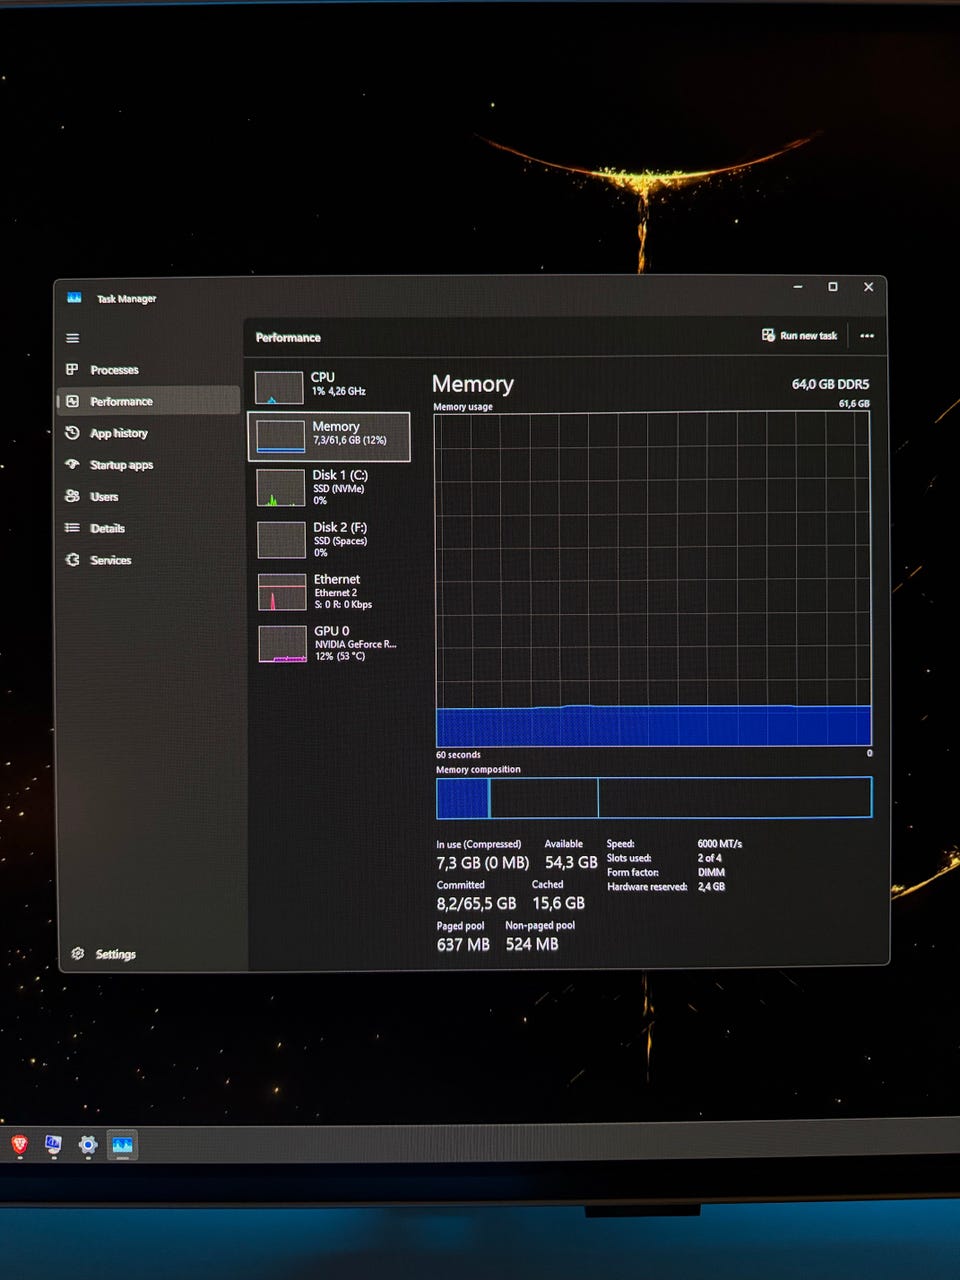Click the "60 seconds" graph label

[458, 755]
